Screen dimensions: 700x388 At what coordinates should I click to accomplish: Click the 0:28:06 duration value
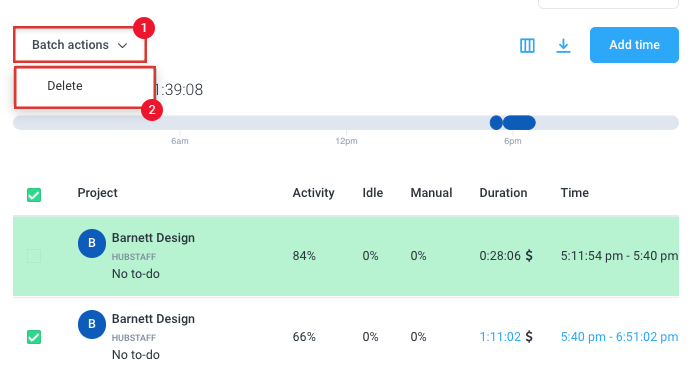[x=500, y=256]
